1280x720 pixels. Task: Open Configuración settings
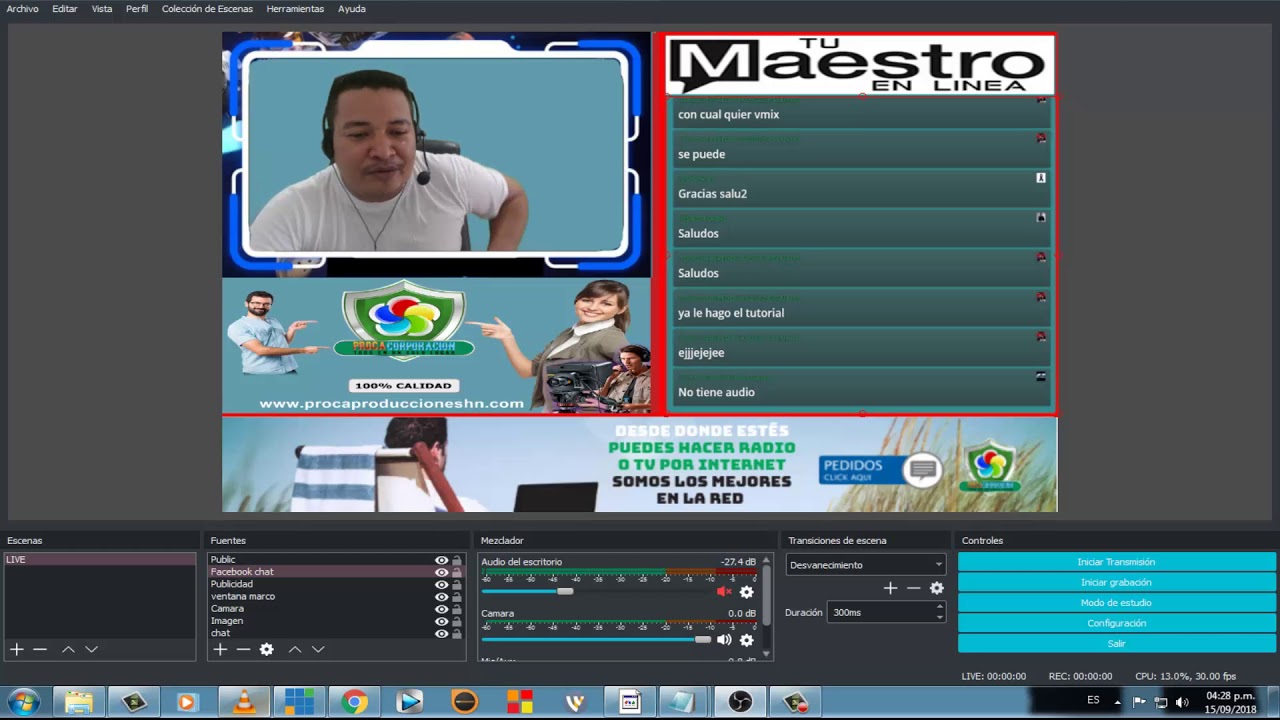click(x=1116, y=623)
